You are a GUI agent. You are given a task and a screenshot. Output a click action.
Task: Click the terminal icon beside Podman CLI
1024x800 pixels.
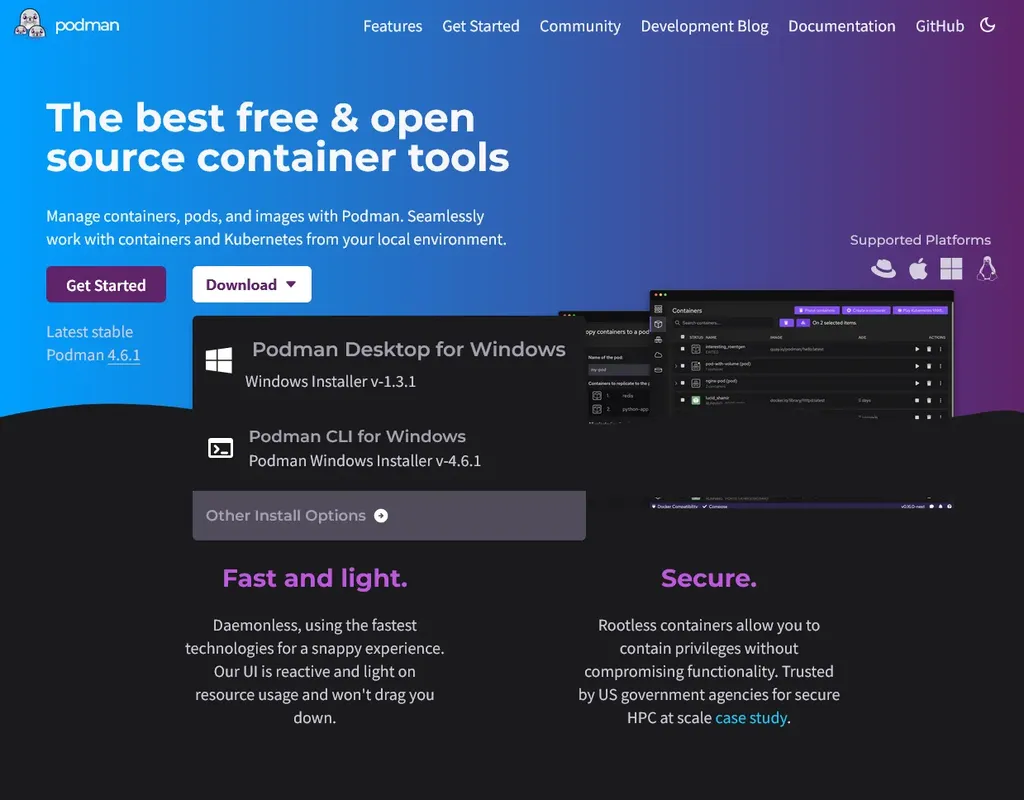(x=221, y=449)
